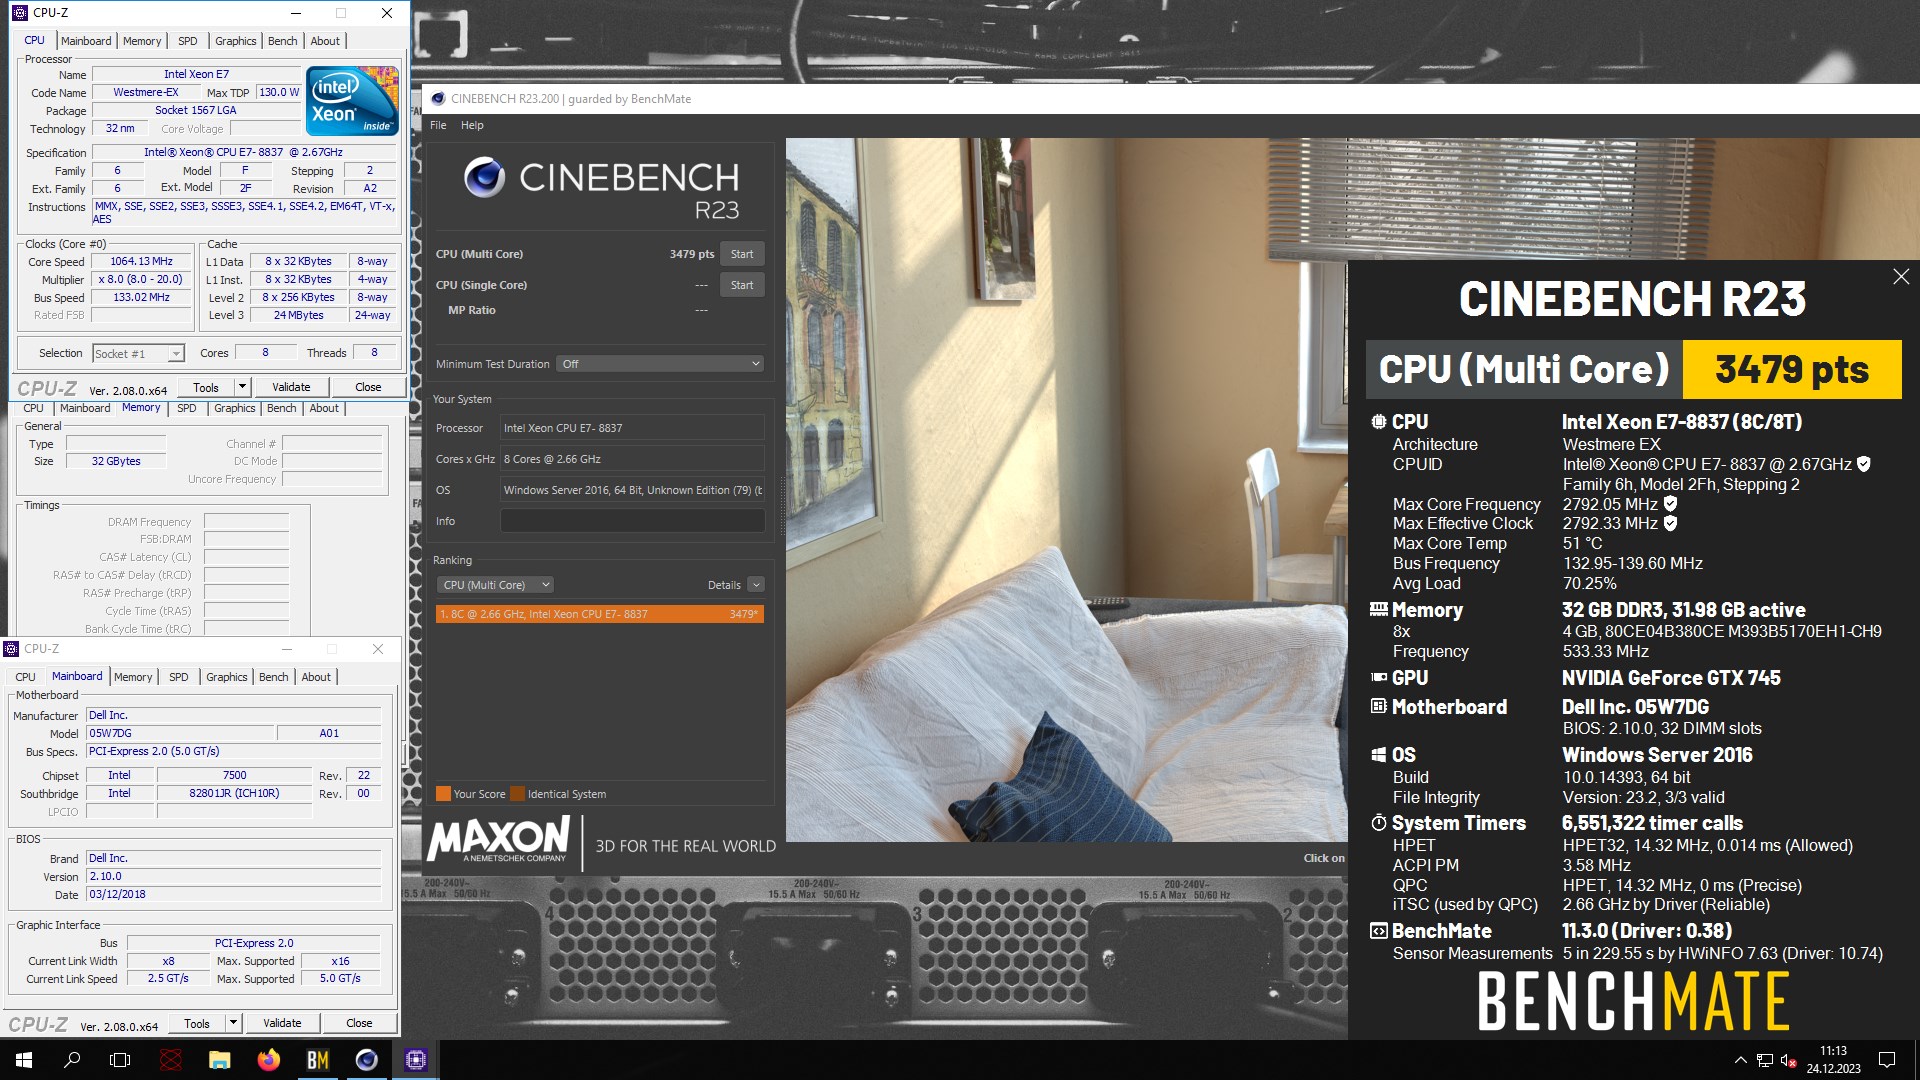Click Close button in upper CPU-Z
The width and height of the screenshot is (1920, 1080).
368,387
